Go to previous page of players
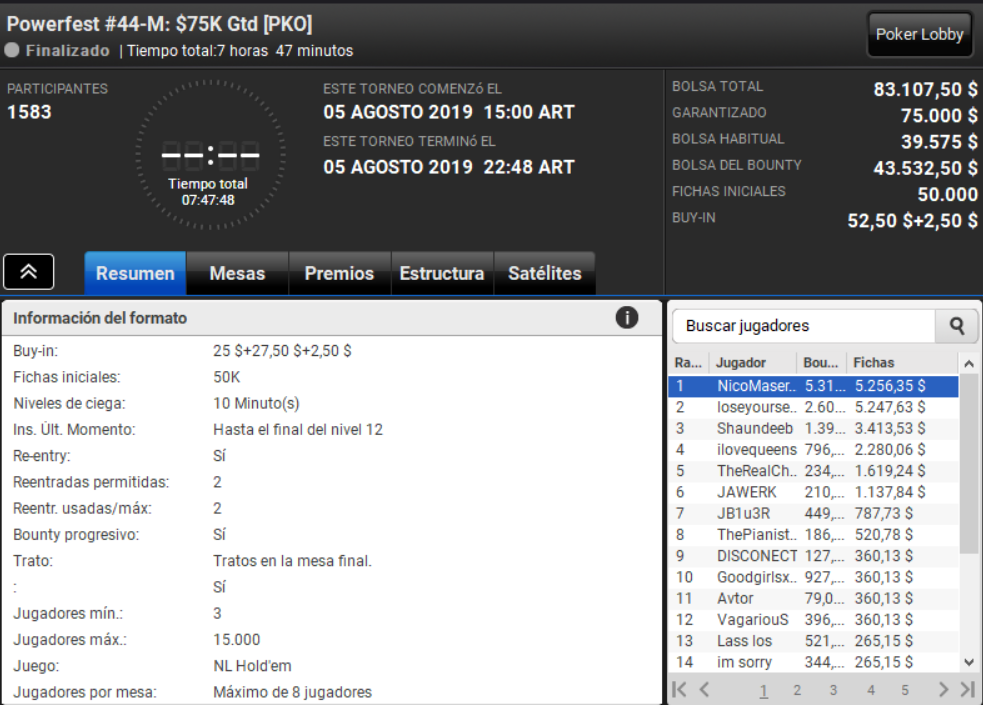Screen dimensions: 983x705 pos(705,689)
